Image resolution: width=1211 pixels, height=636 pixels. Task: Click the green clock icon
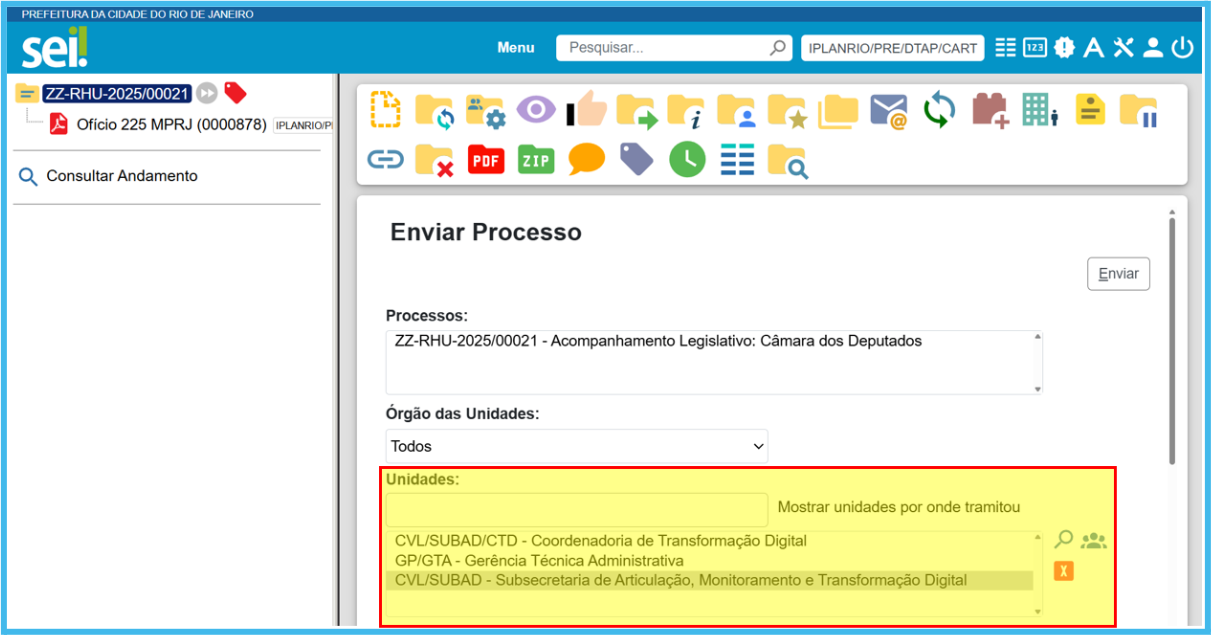[687, 160]
